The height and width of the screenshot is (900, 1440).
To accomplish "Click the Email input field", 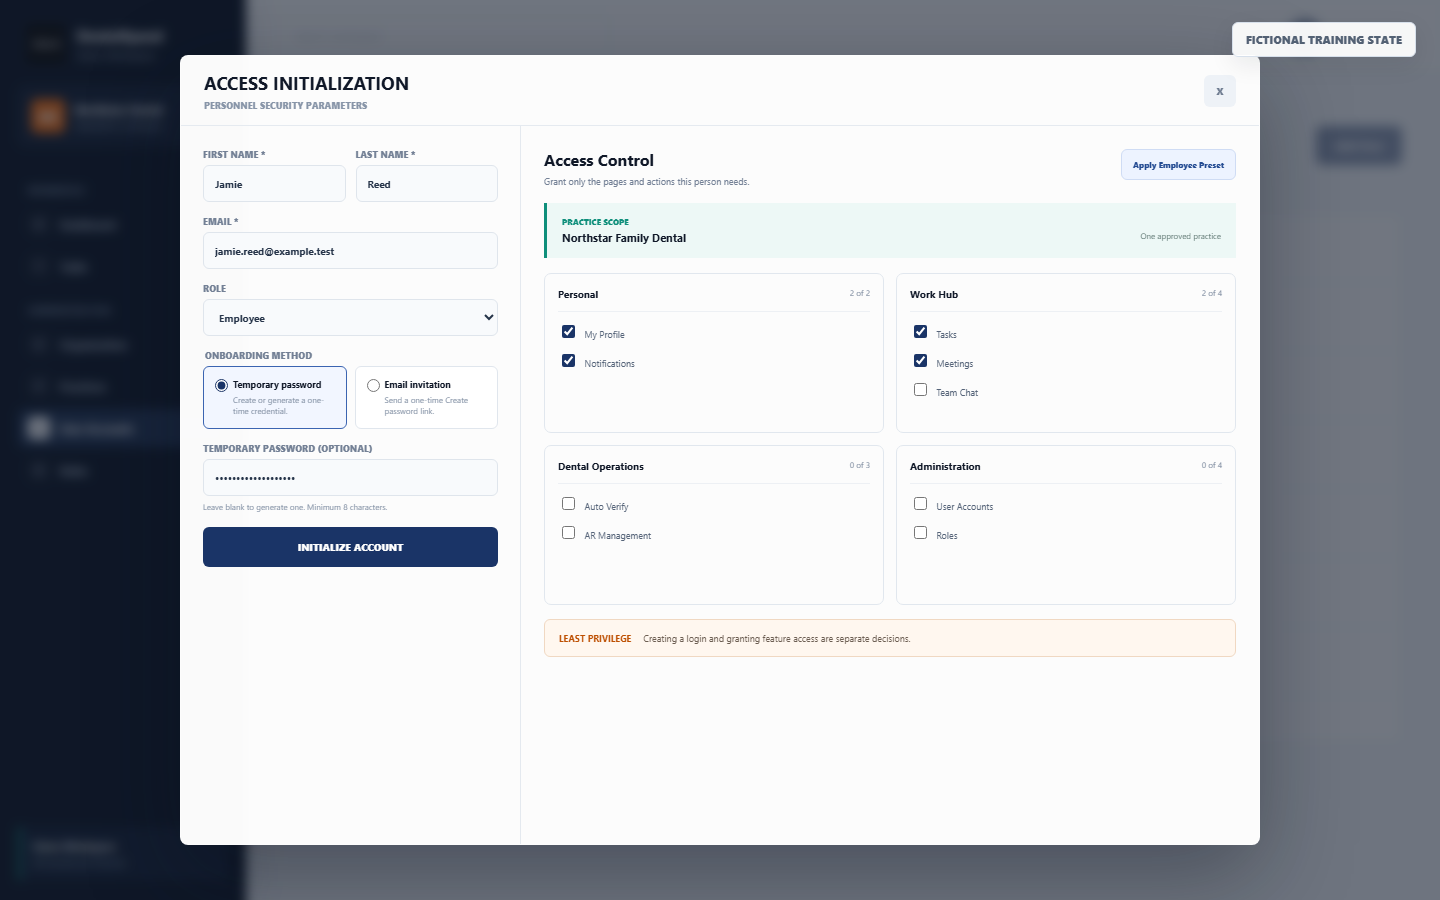I will coord(350,251).
